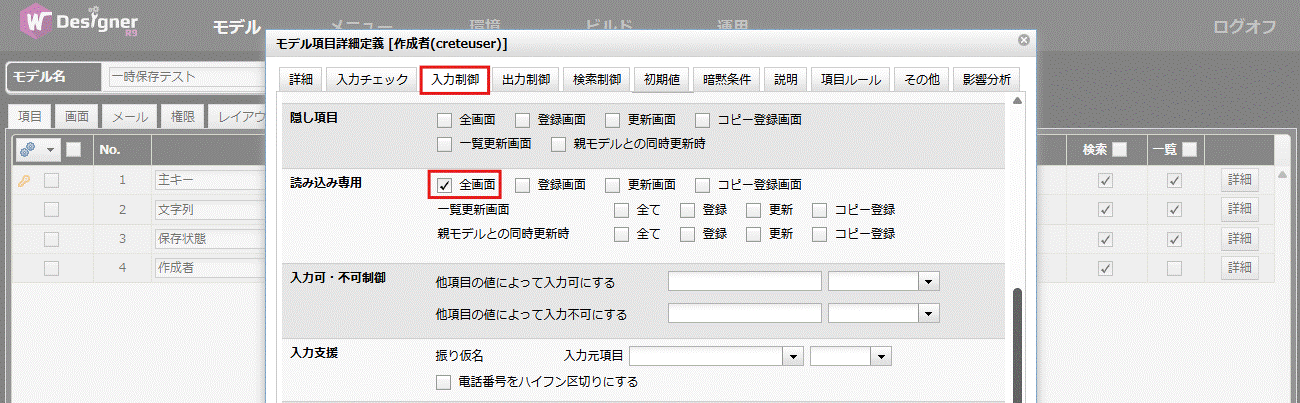Click the dialog vertical scrollbar thumb

(x=1018, y=345)
